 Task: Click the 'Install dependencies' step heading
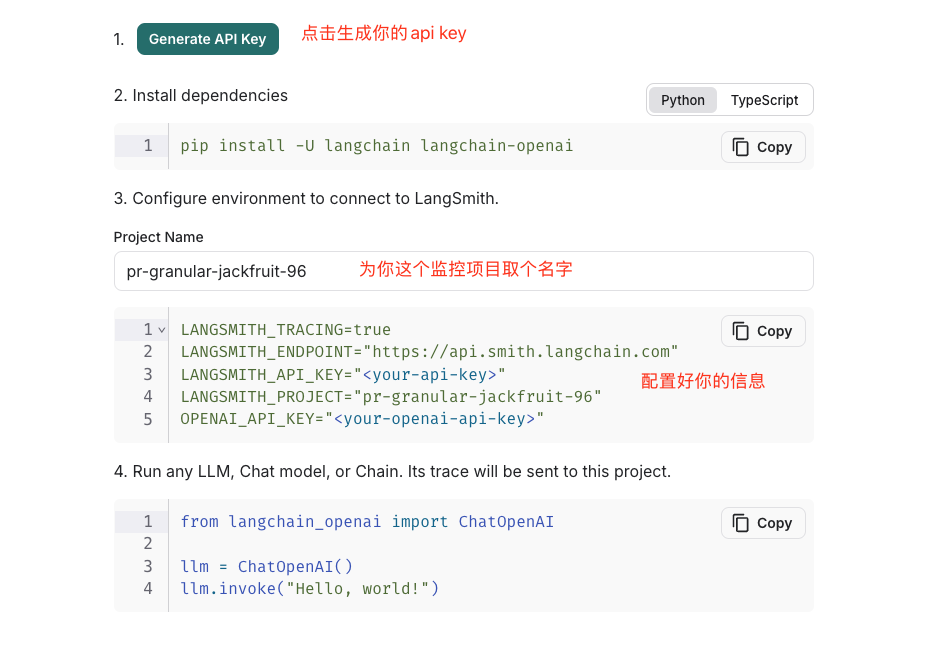(x=201, y=95)
